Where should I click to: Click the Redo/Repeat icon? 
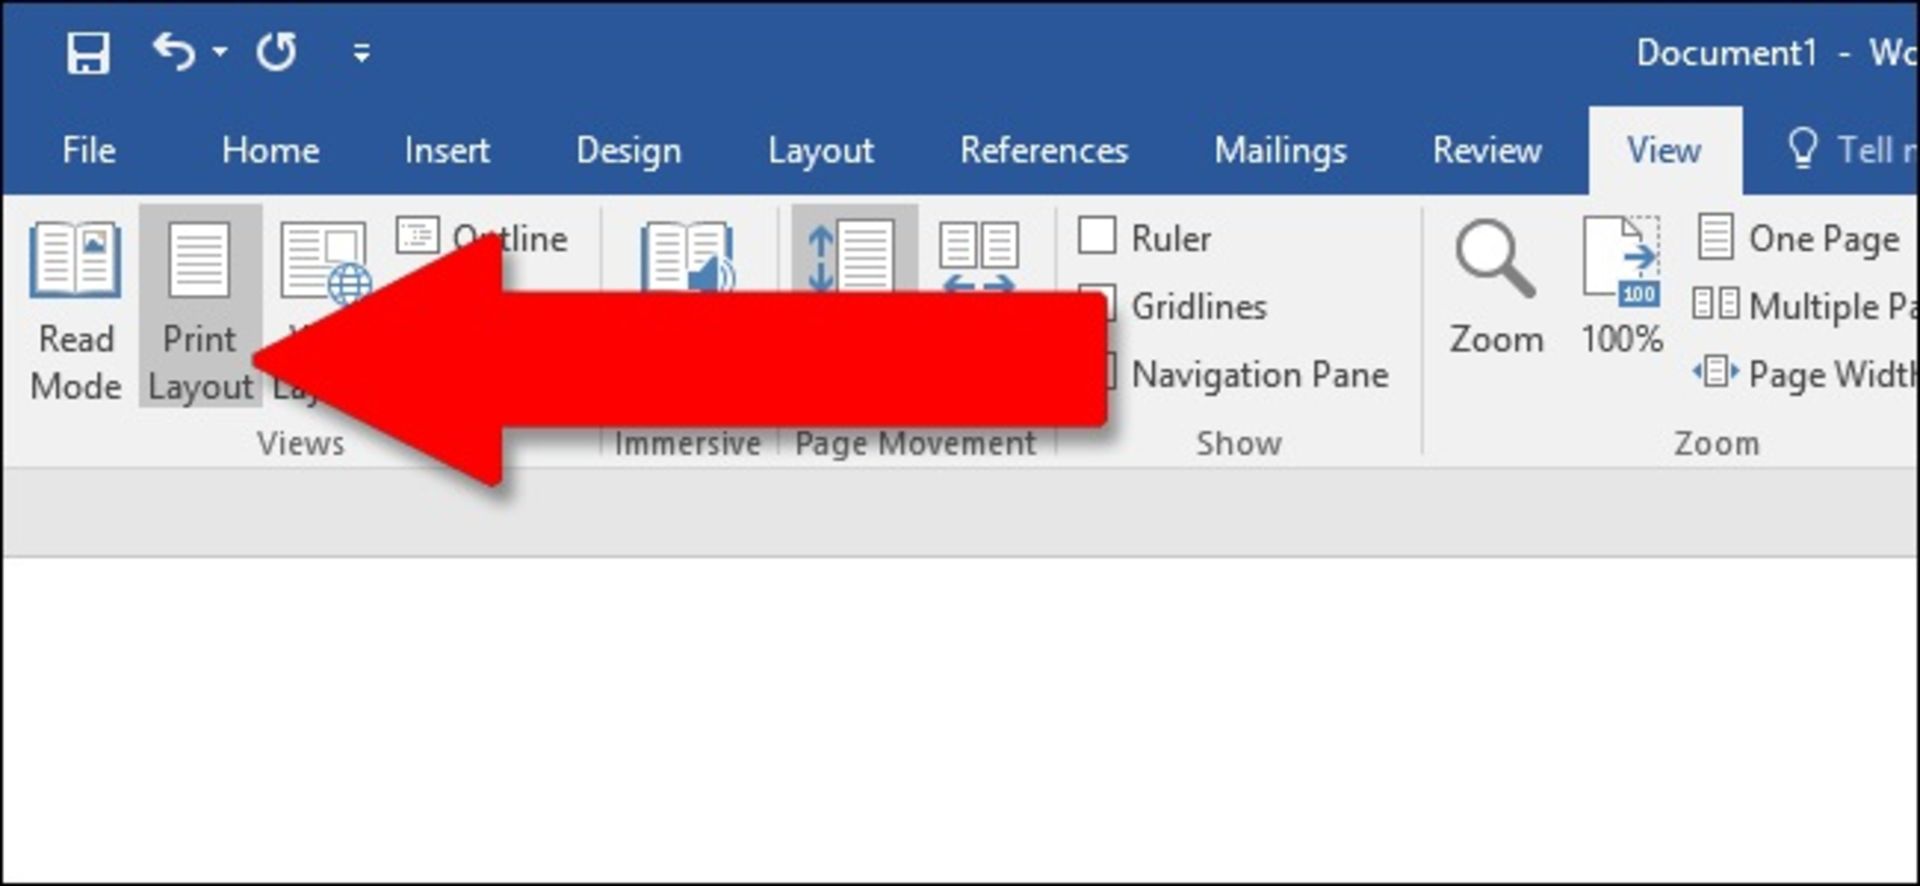click(276, 52)
